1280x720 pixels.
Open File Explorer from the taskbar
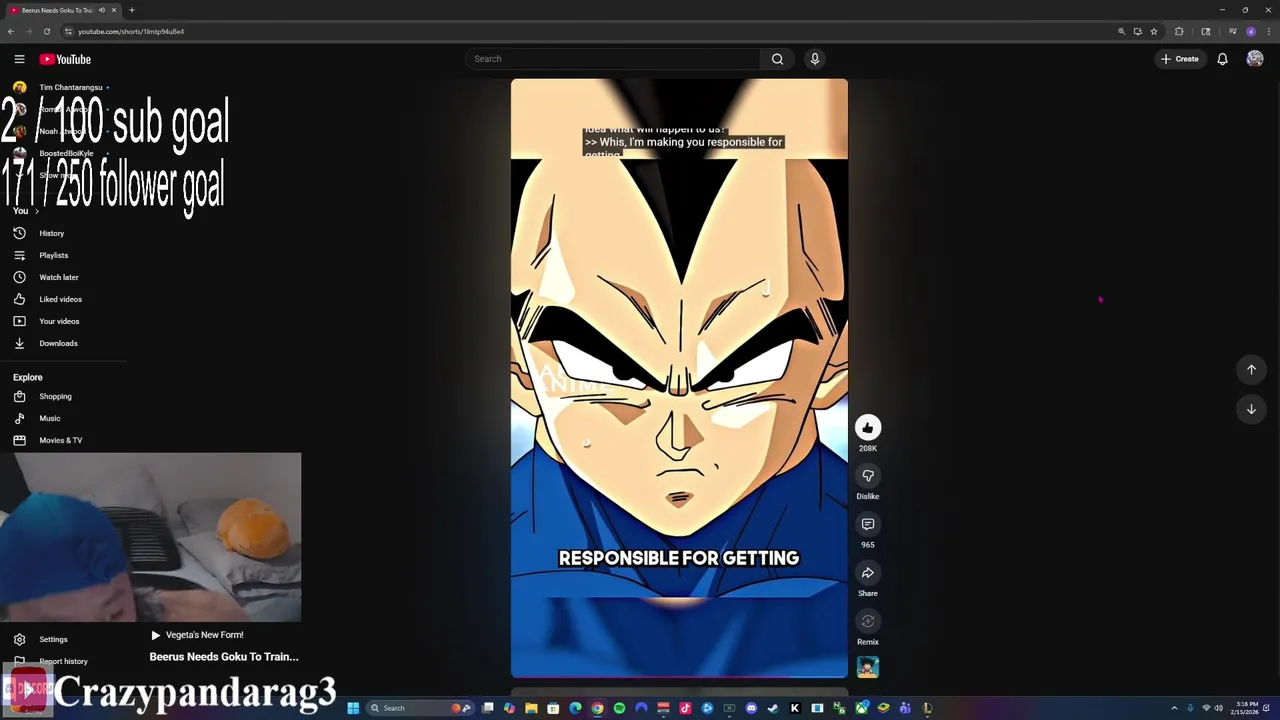[x=531, y=708]
